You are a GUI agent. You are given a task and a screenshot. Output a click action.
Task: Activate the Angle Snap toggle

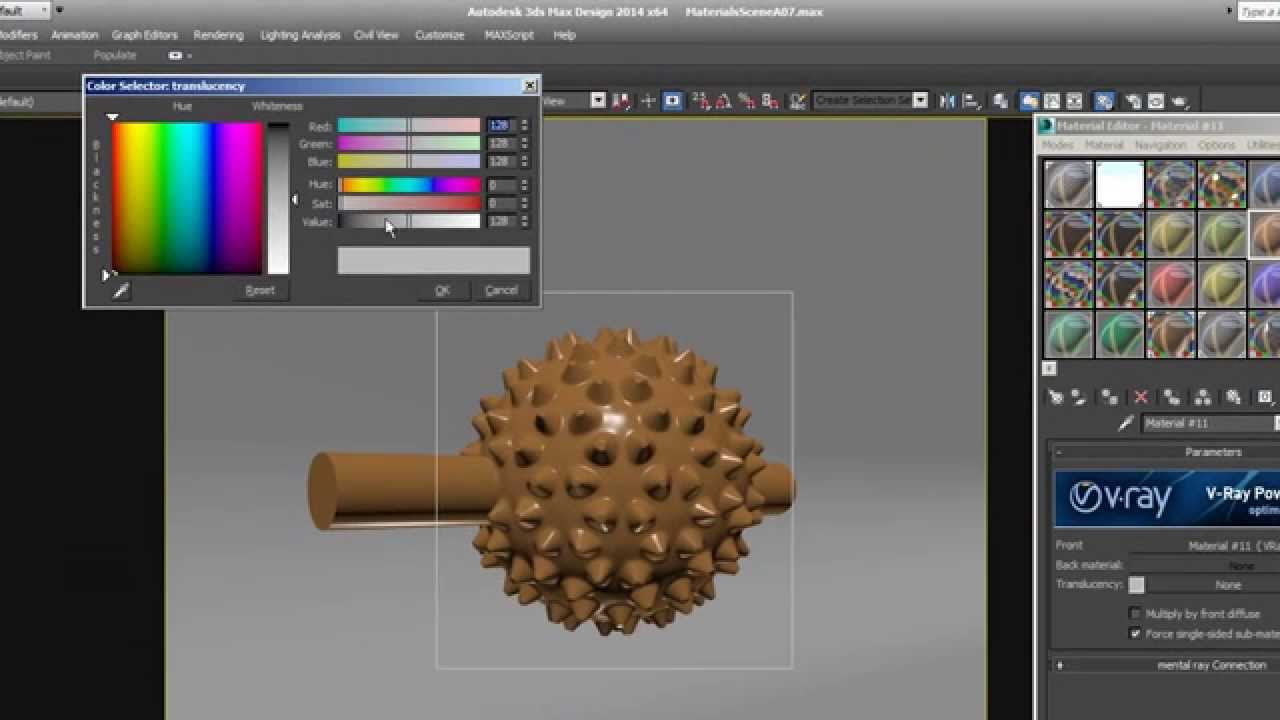723,100
